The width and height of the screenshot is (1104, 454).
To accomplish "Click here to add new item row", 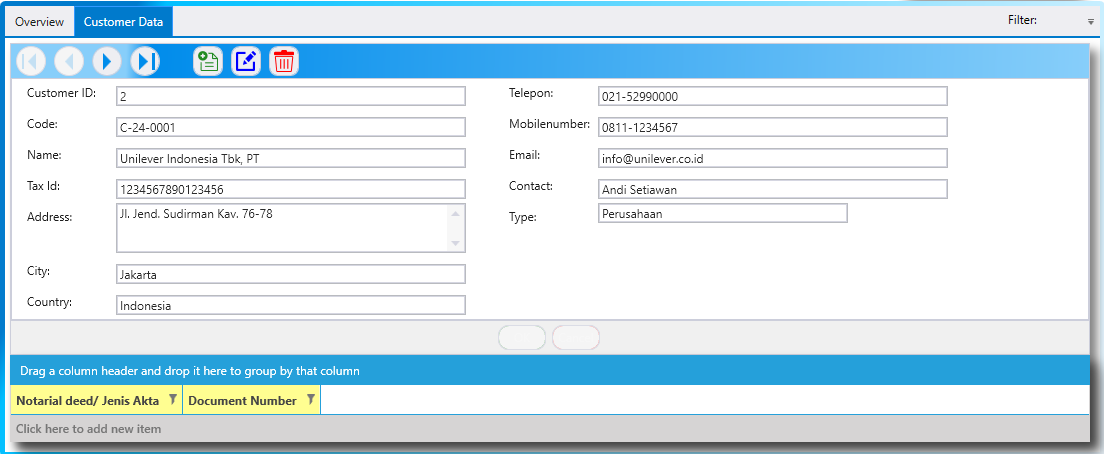I will point(550,429).
